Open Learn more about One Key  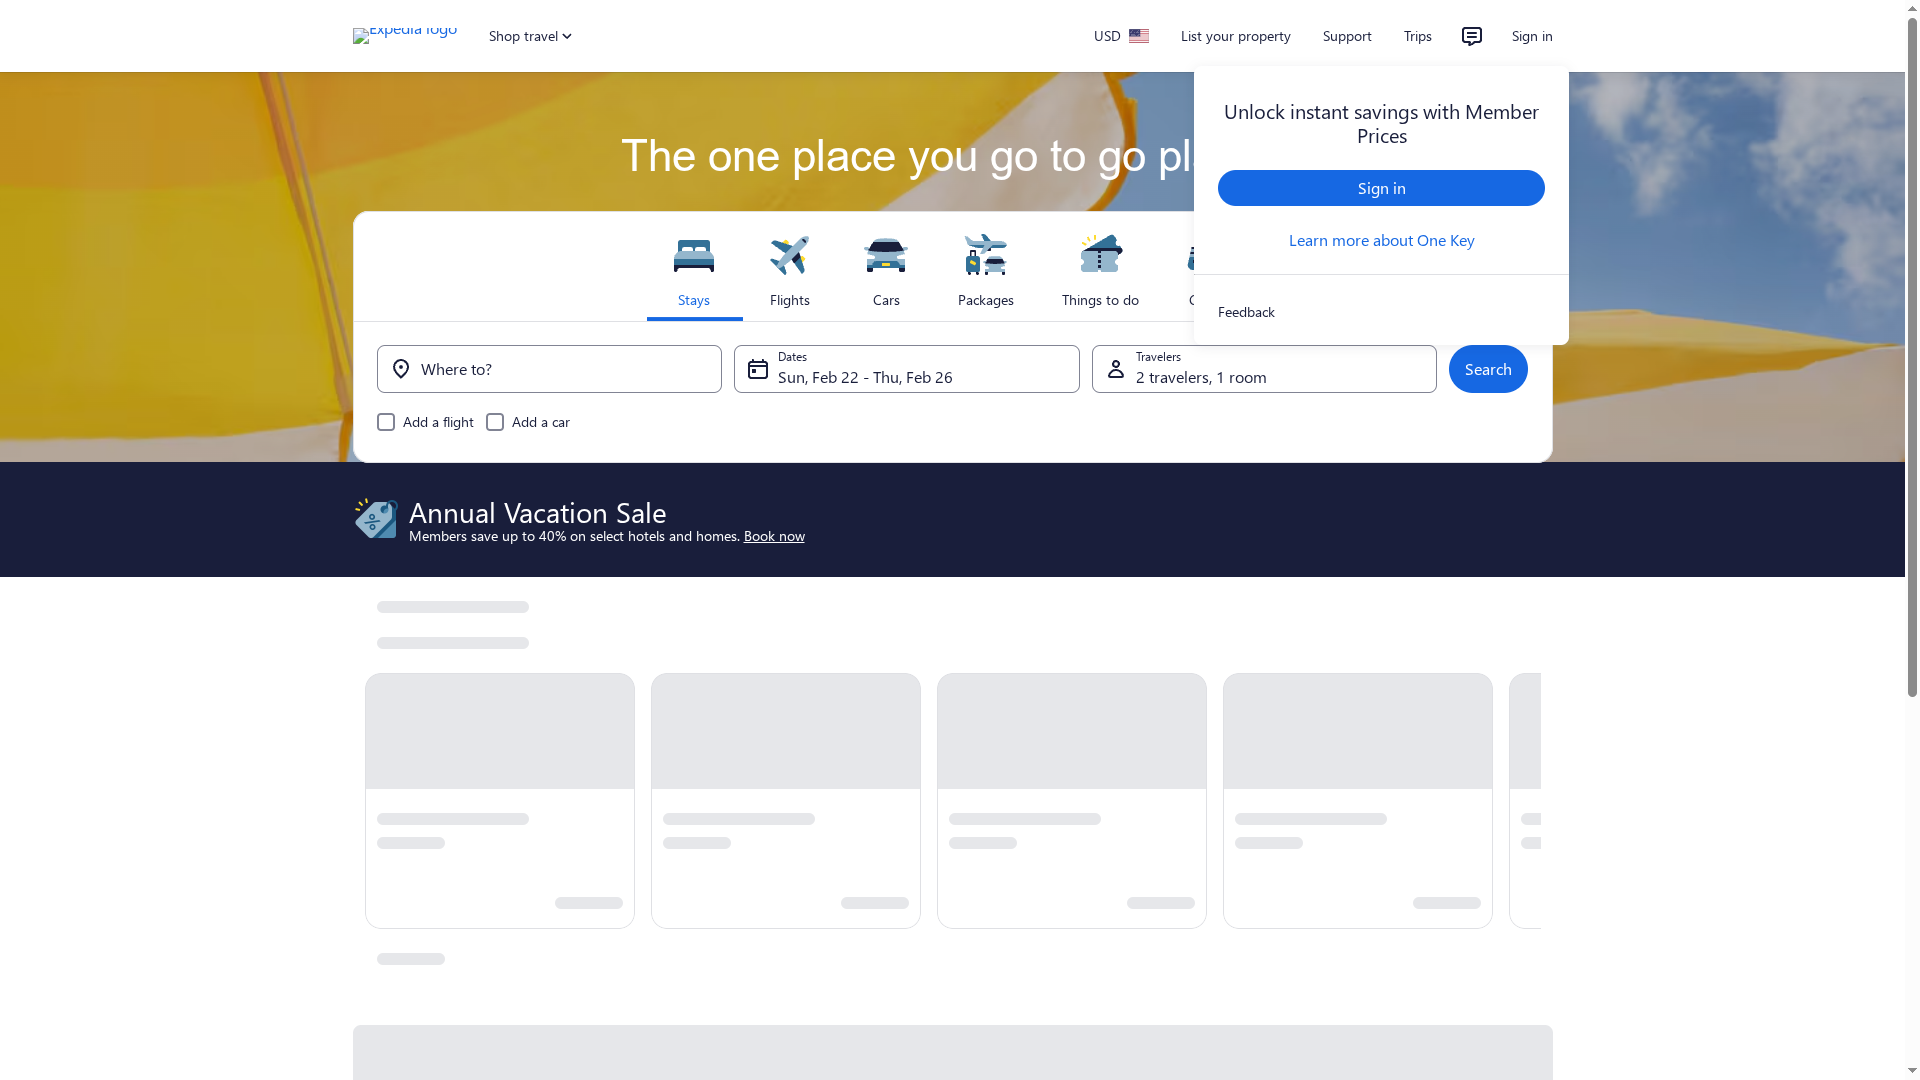coord(1381,240)
